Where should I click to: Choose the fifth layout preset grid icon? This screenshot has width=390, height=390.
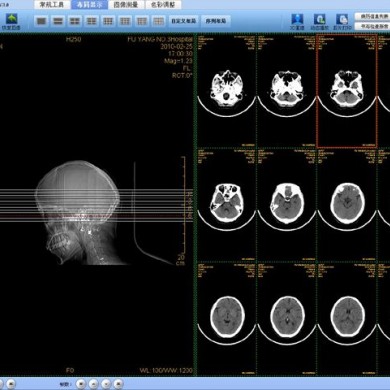(x=108, y=21)
